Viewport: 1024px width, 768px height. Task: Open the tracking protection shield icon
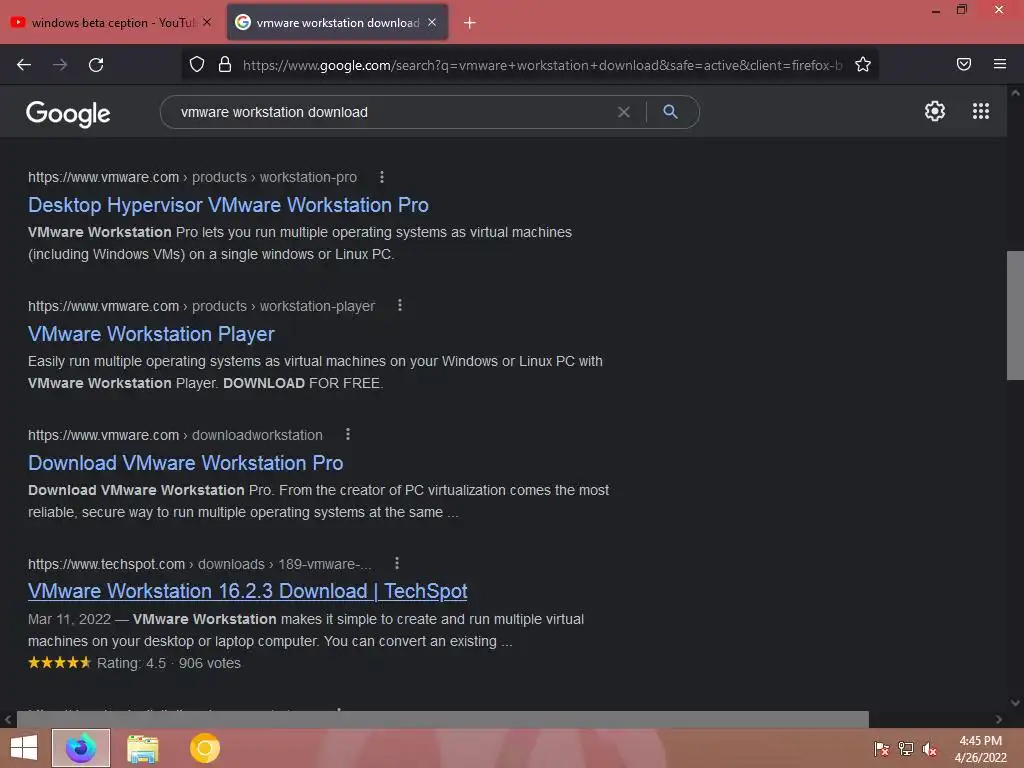(x=197, y=64)
